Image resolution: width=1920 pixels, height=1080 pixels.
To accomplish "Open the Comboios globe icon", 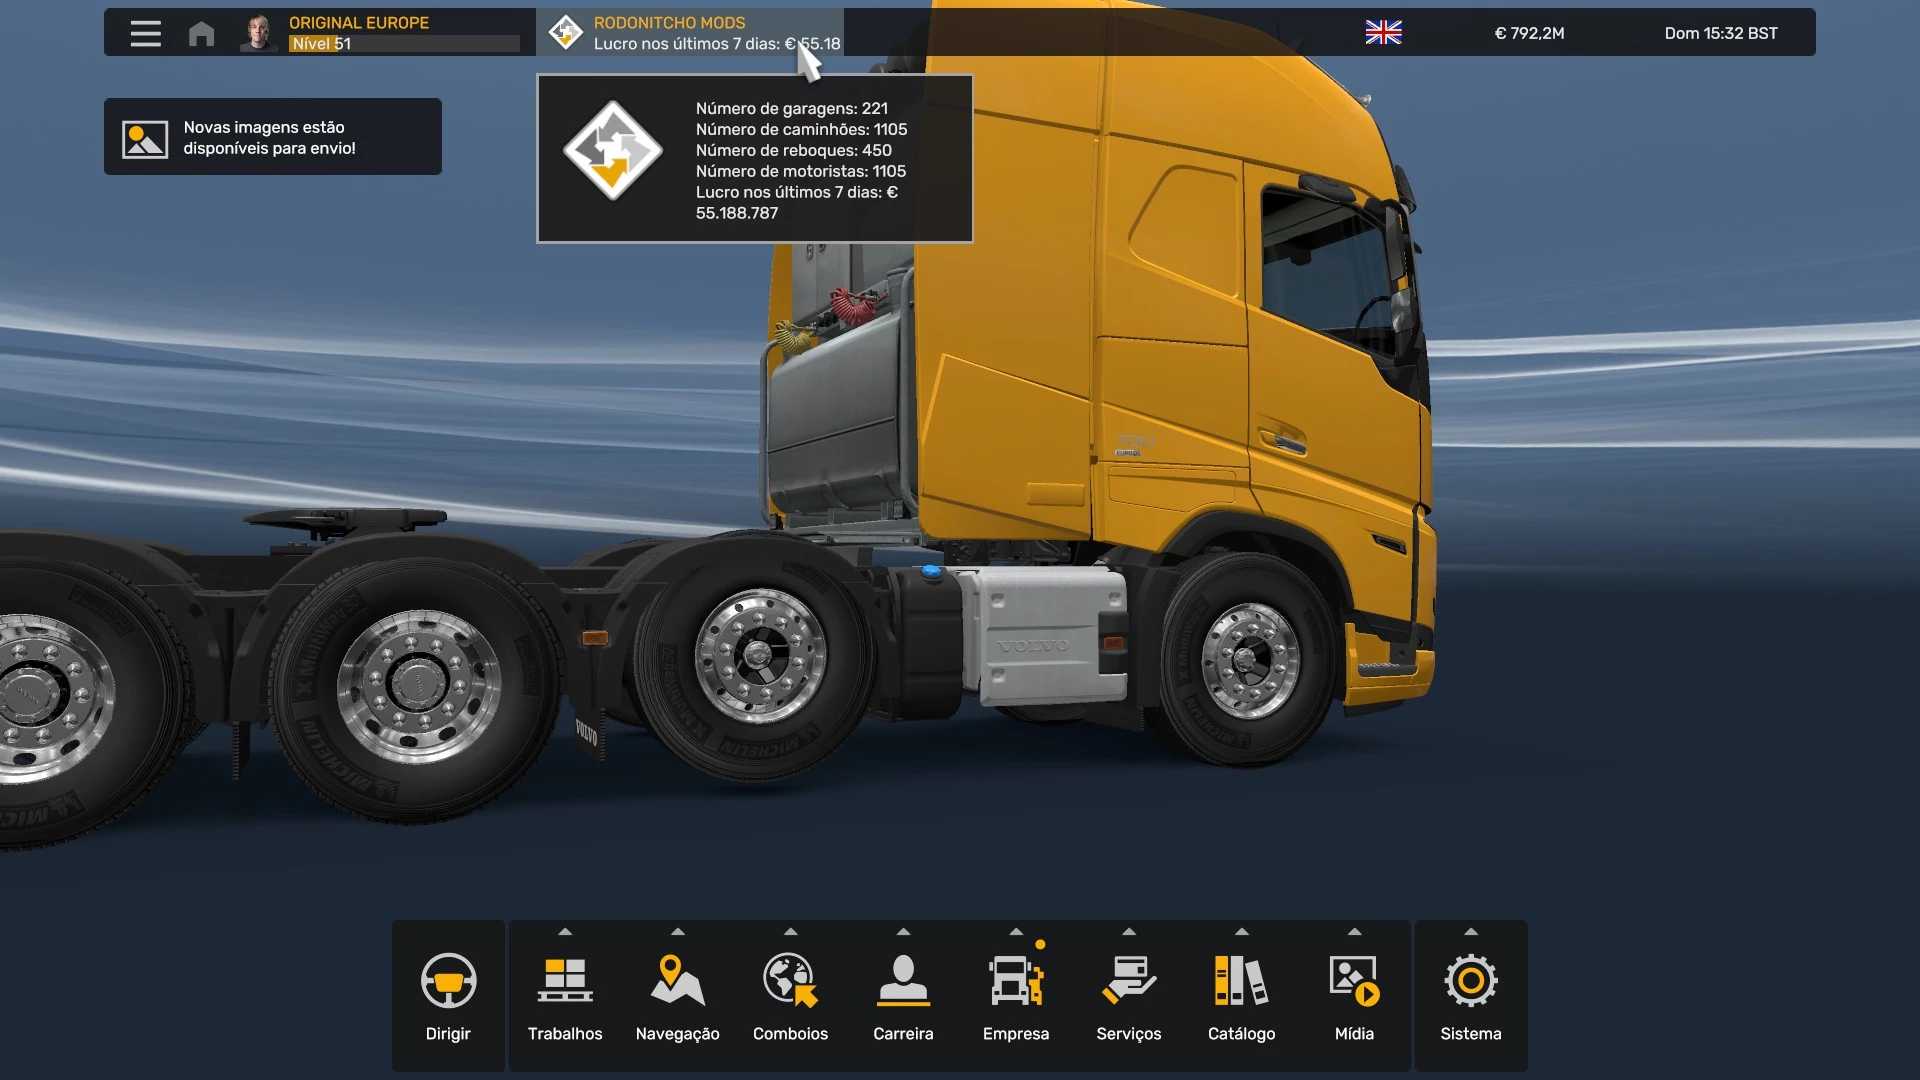I will pos(790,980).
